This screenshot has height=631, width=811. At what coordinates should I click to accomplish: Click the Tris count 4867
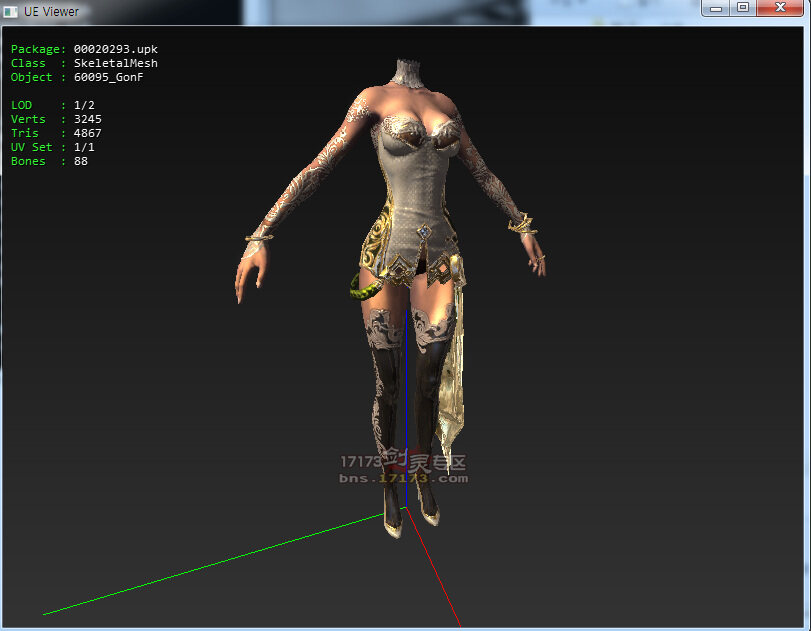[87, 133]
